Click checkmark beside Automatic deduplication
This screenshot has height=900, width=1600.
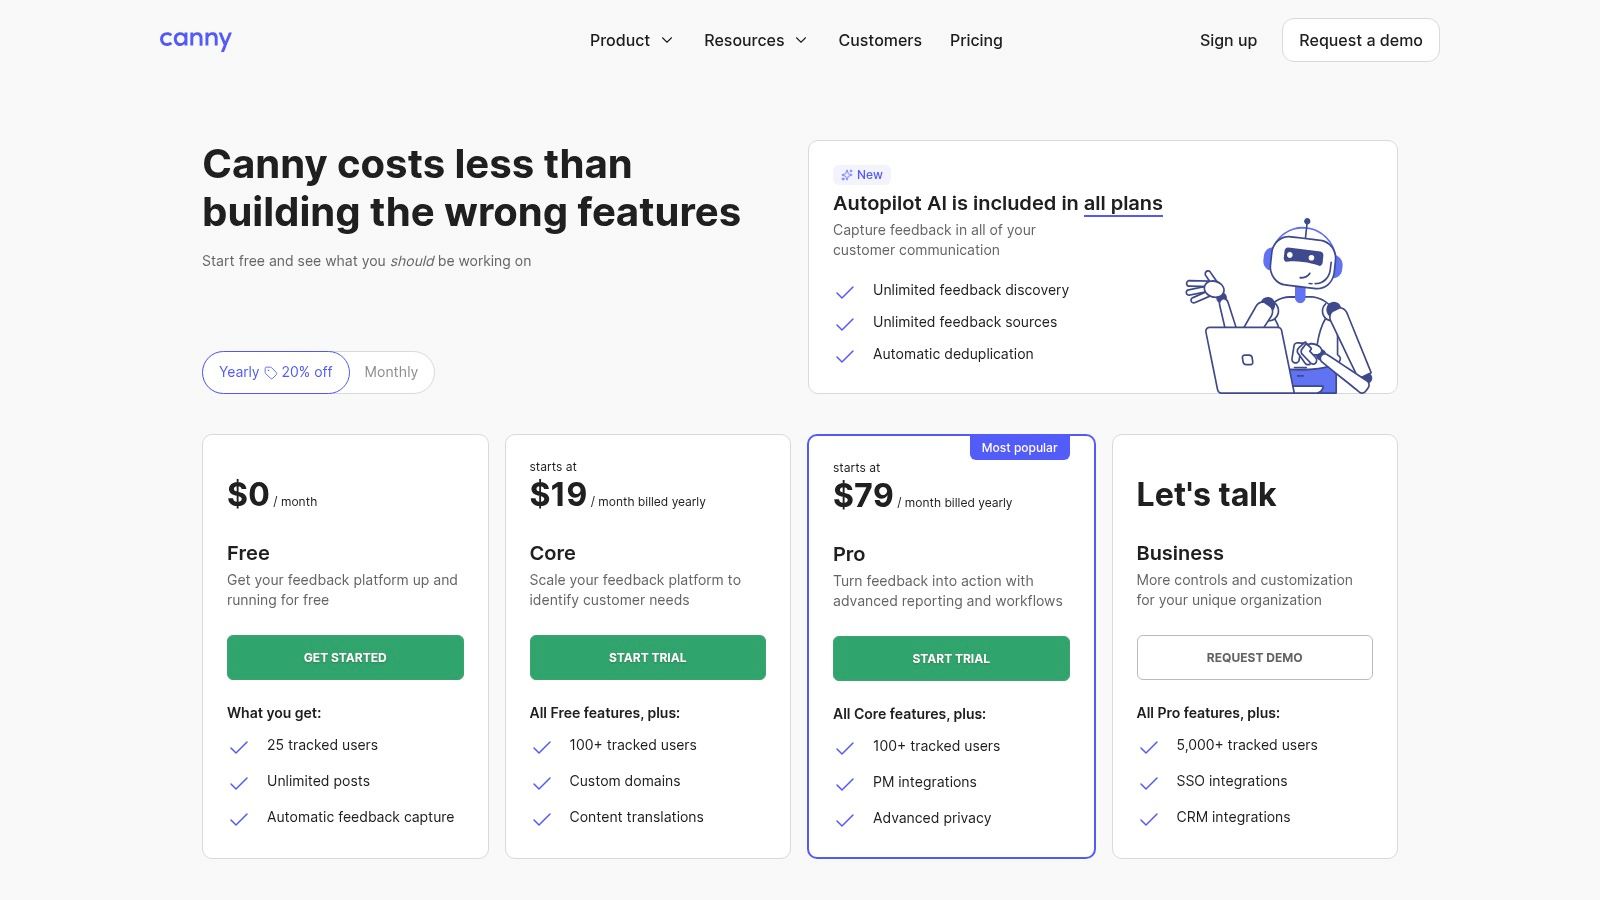pos(845,356)
